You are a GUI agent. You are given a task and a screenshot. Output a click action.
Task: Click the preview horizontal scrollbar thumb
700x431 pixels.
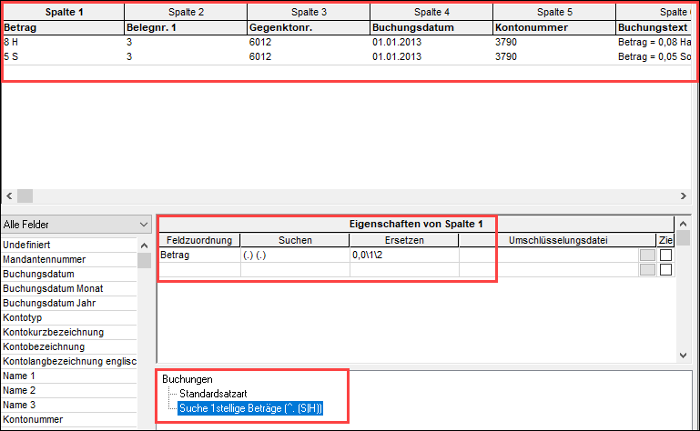click(x=25, y=196)
